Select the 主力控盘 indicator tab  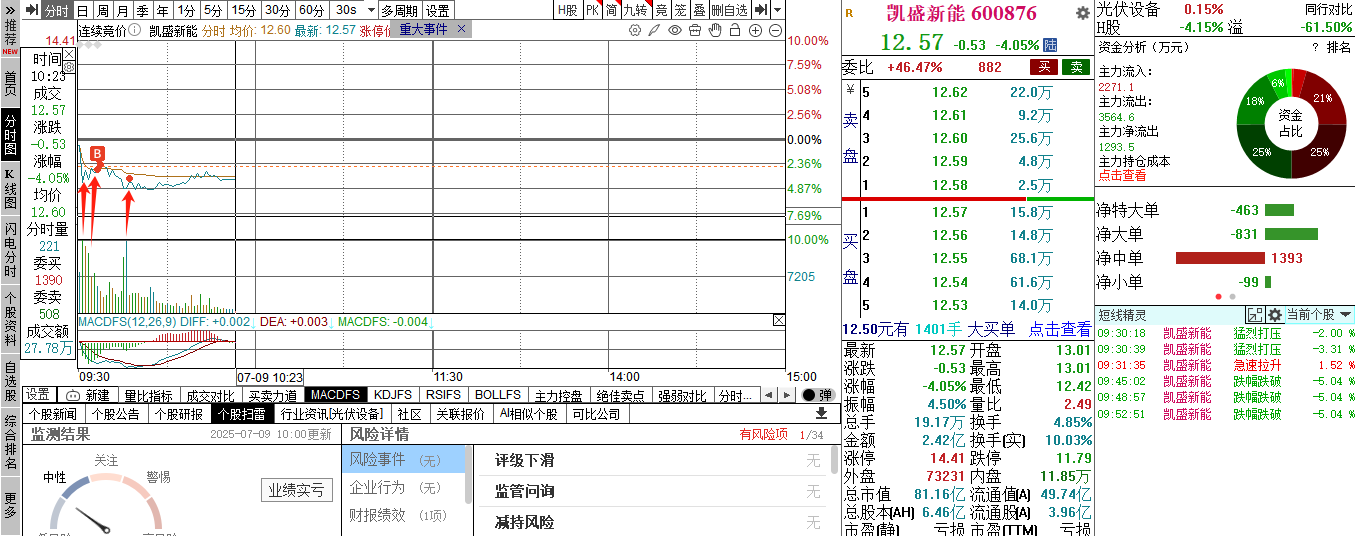(x=557, y=395)
